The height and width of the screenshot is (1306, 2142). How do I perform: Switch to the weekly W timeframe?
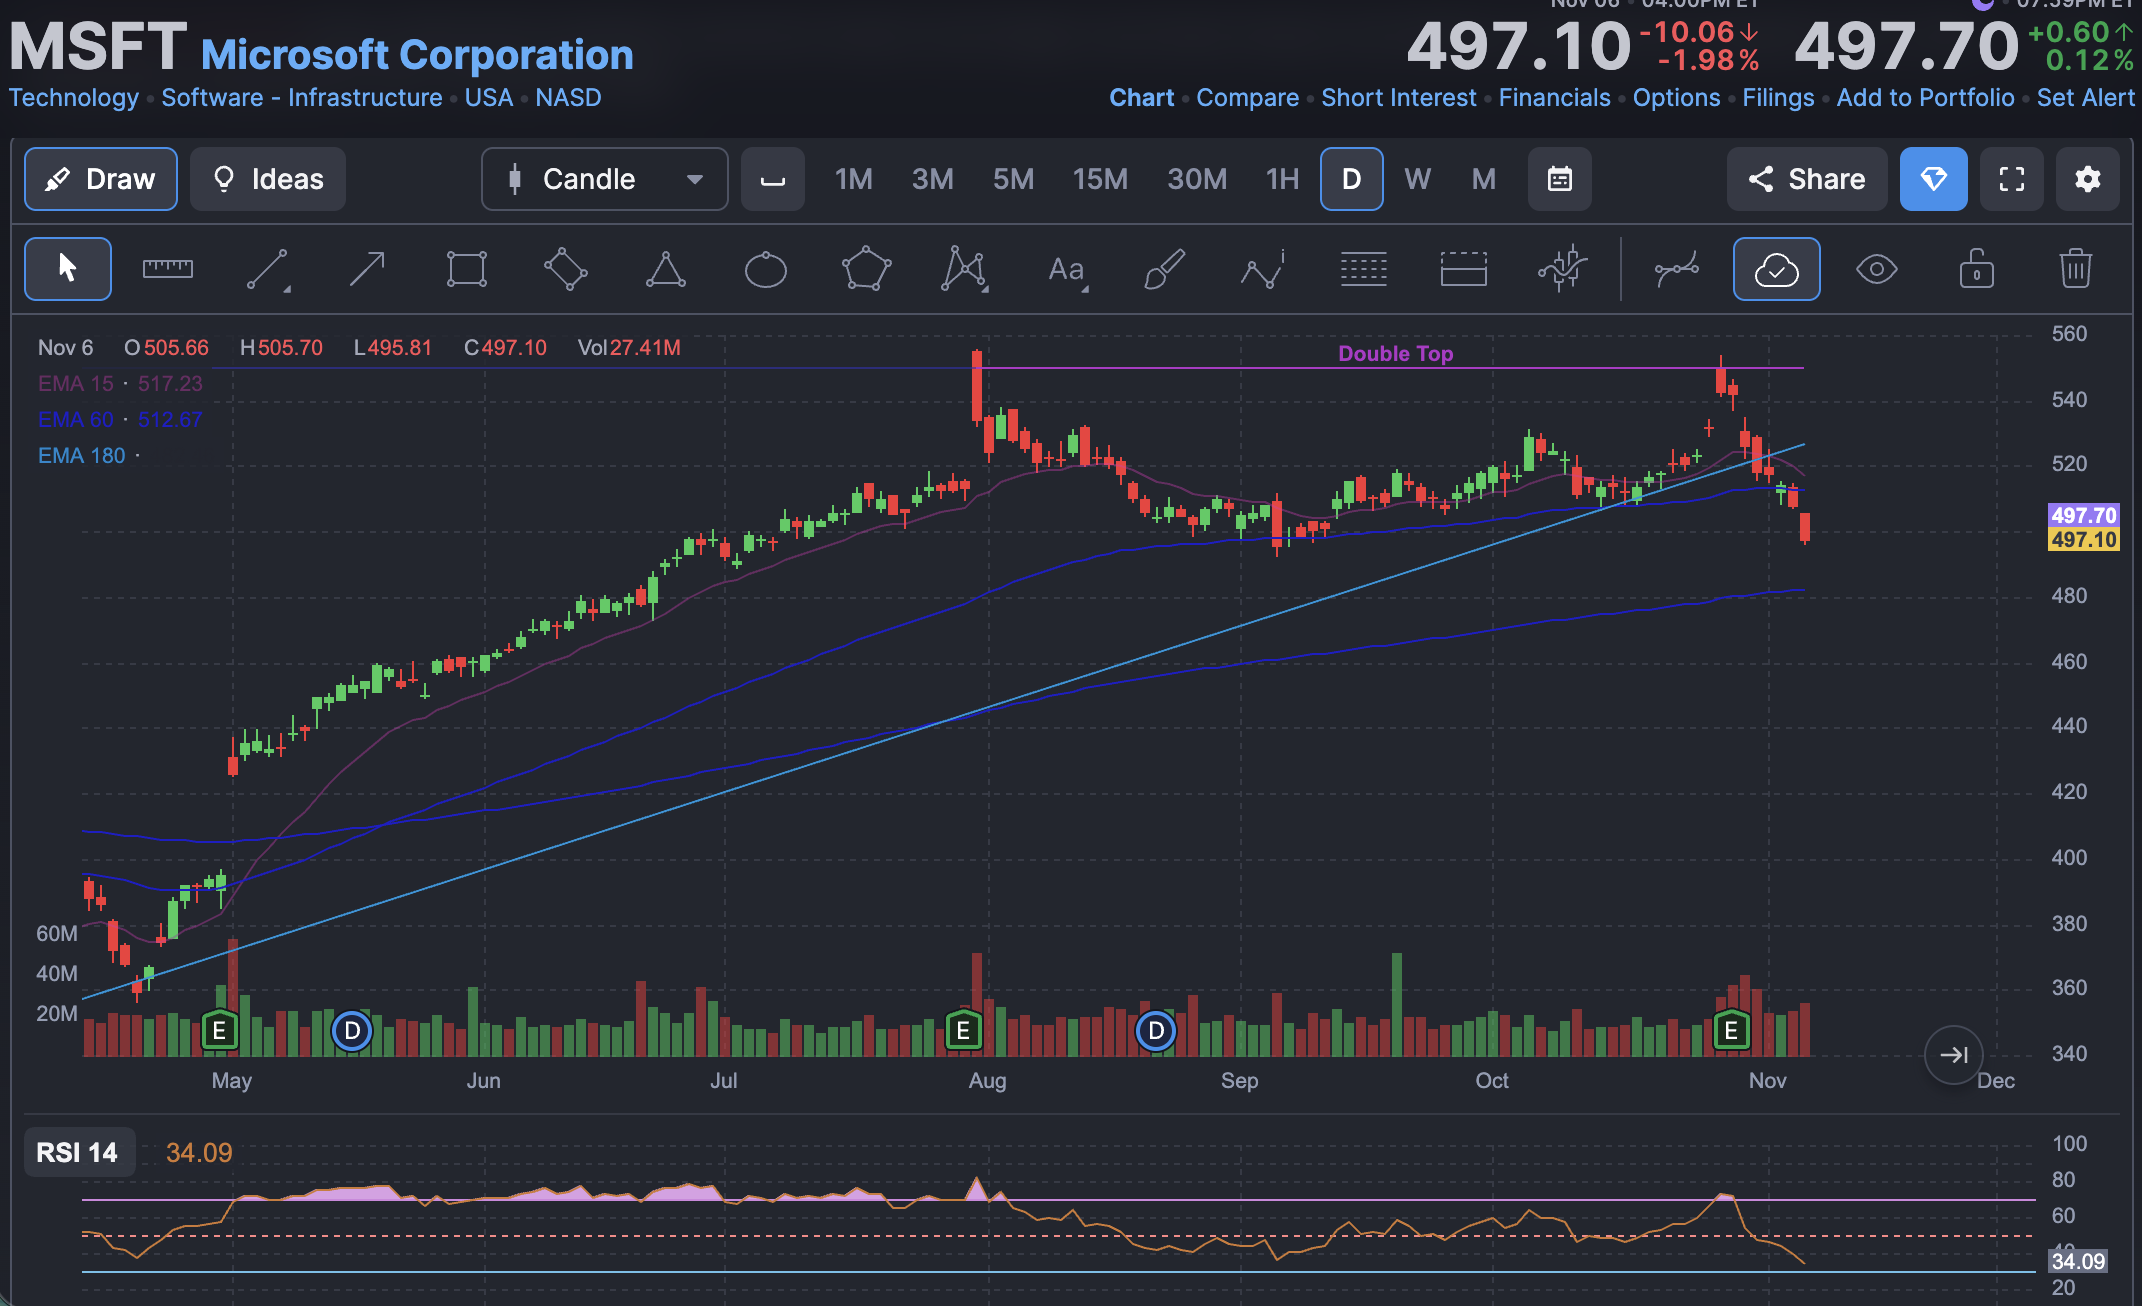(1417, 179)
